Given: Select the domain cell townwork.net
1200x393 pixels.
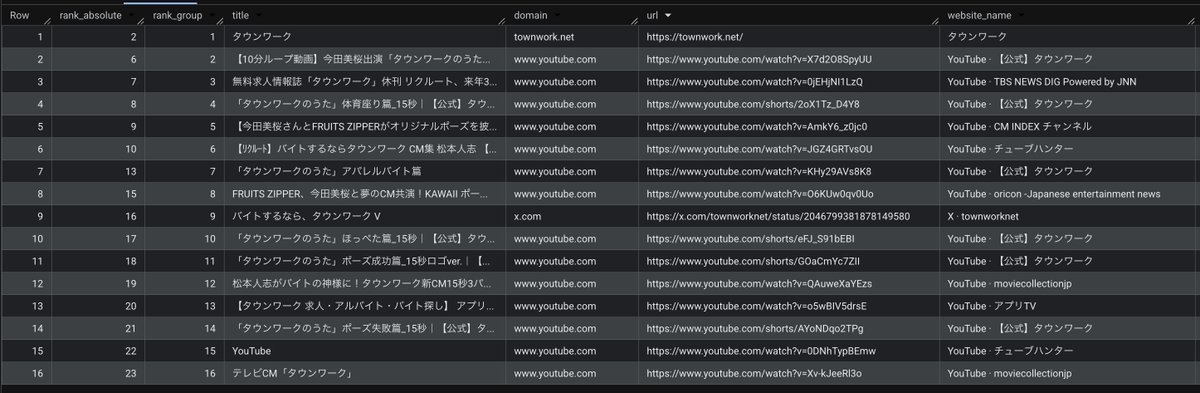Looking at the screenshot, I should coord(543,36).
